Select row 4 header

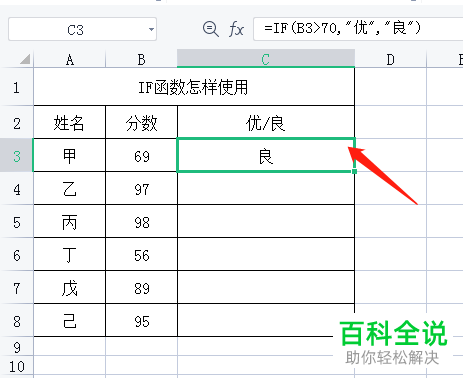[x=16, y=189]
